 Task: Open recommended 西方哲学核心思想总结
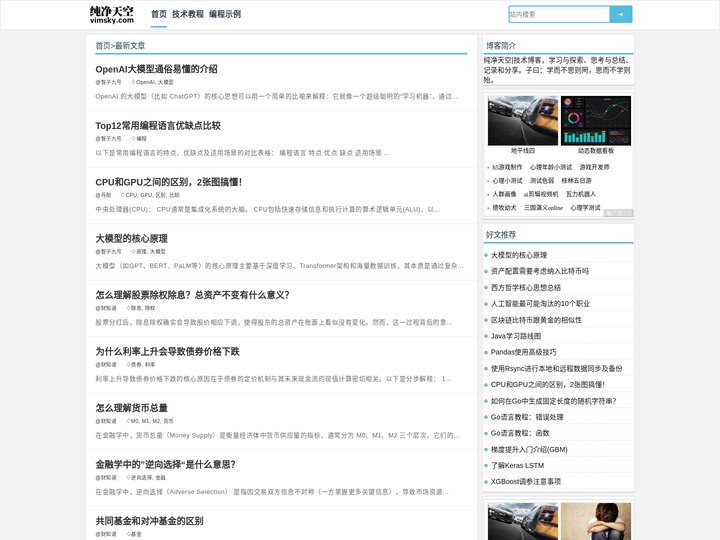526,287
